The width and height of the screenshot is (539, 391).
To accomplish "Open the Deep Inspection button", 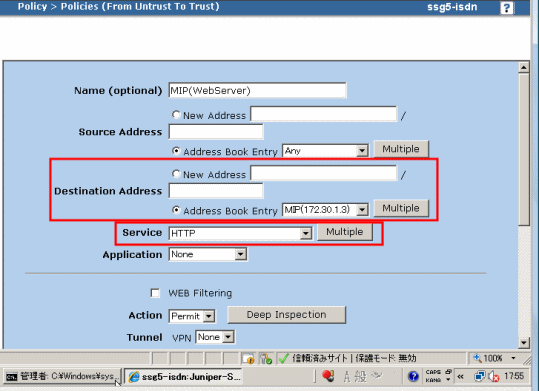I will [x=286, y=315].
